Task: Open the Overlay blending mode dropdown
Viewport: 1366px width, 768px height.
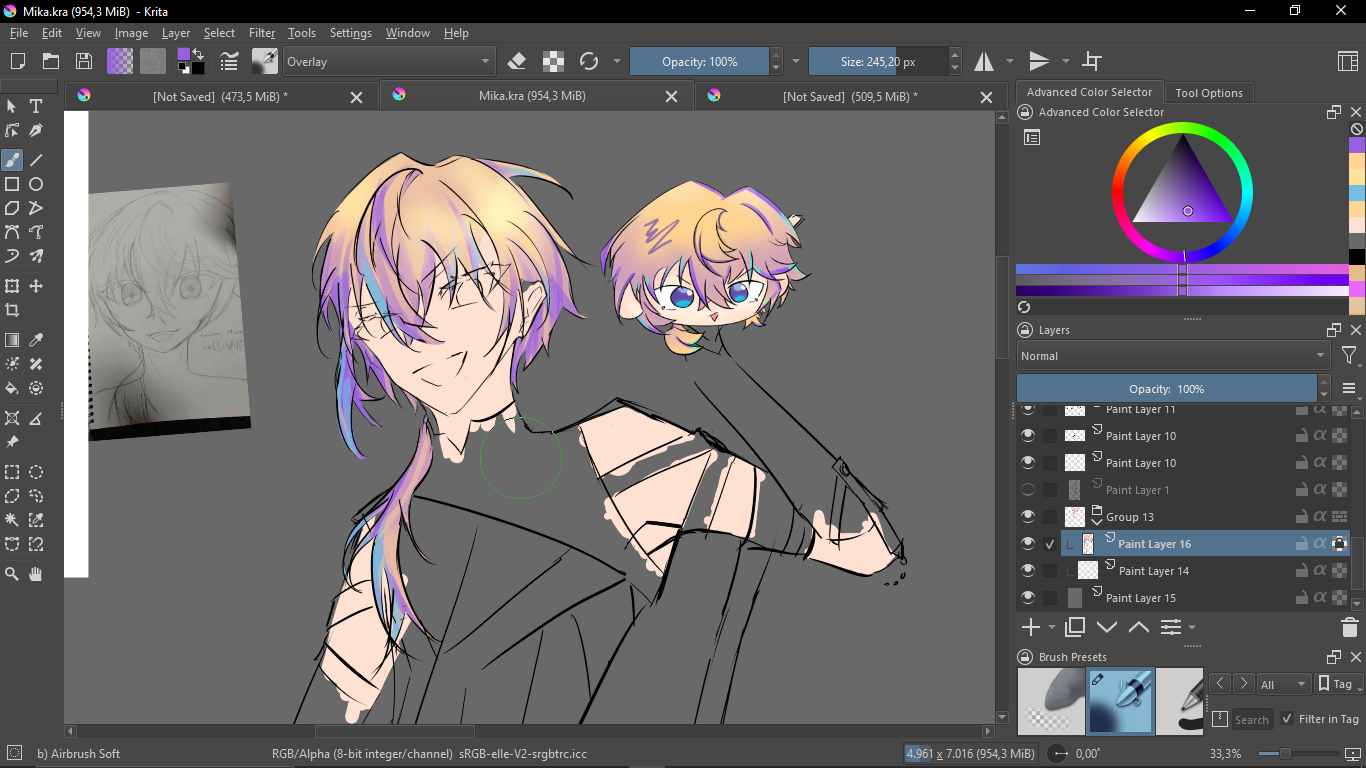Action: (389, 62)
